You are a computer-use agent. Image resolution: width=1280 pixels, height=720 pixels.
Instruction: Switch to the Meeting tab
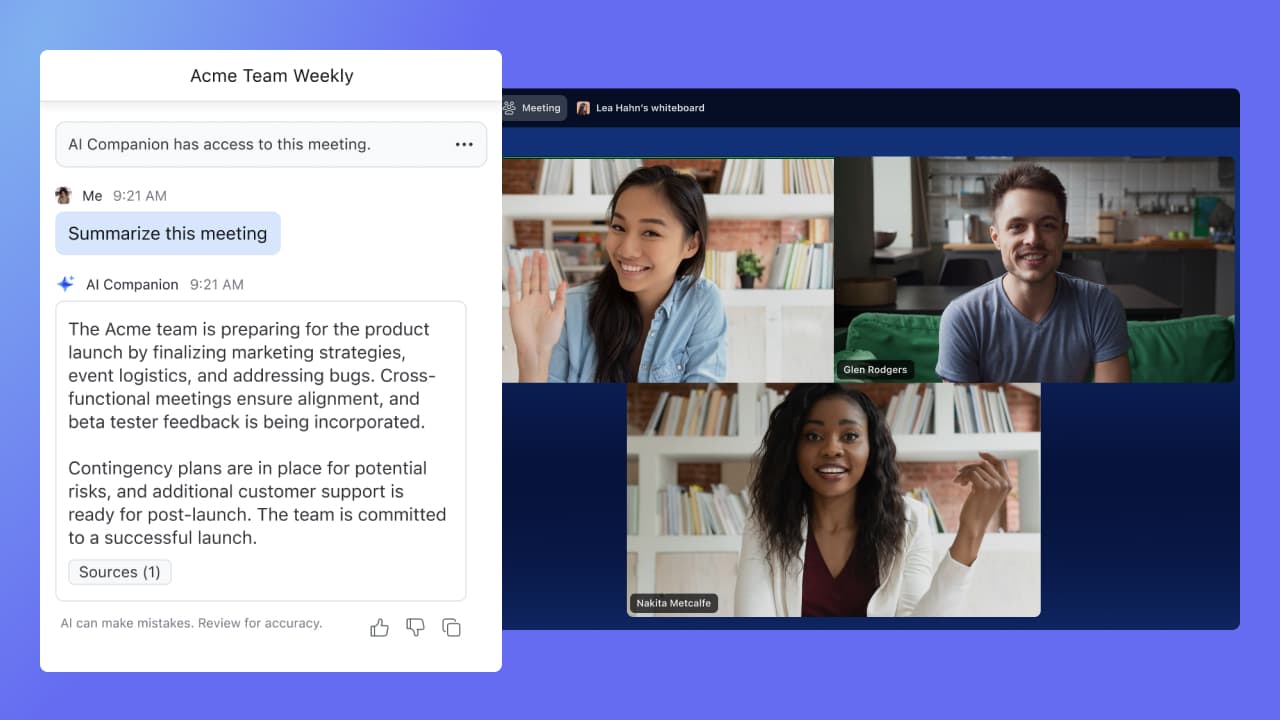point(534,108)
